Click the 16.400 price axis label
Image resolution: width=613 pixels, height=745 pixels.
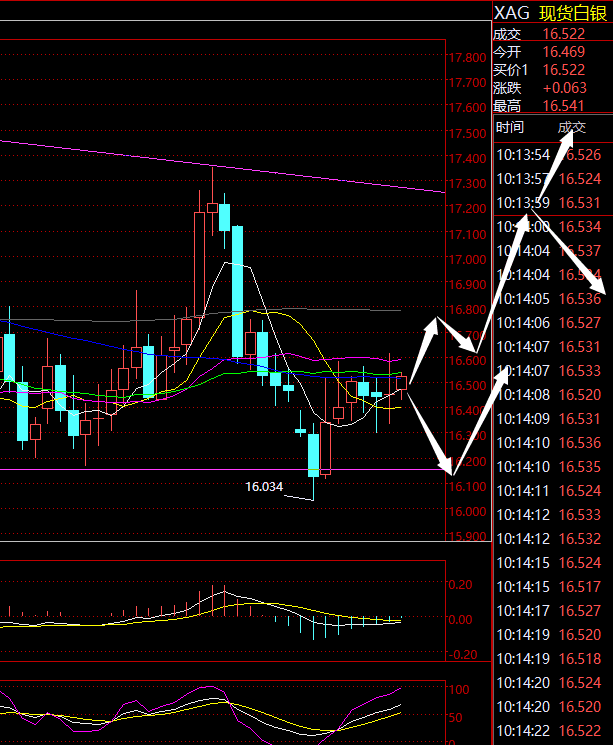pos(468,411)
